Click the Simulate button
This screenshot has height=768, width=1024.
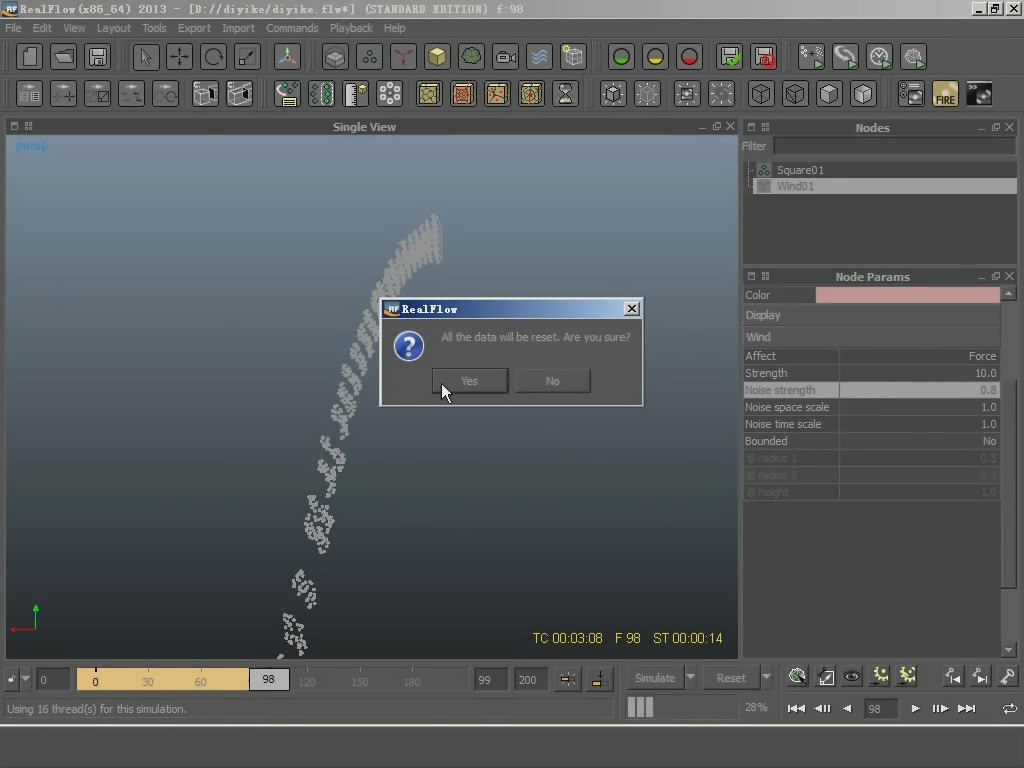pyautogui.click(x=655, y=678)
